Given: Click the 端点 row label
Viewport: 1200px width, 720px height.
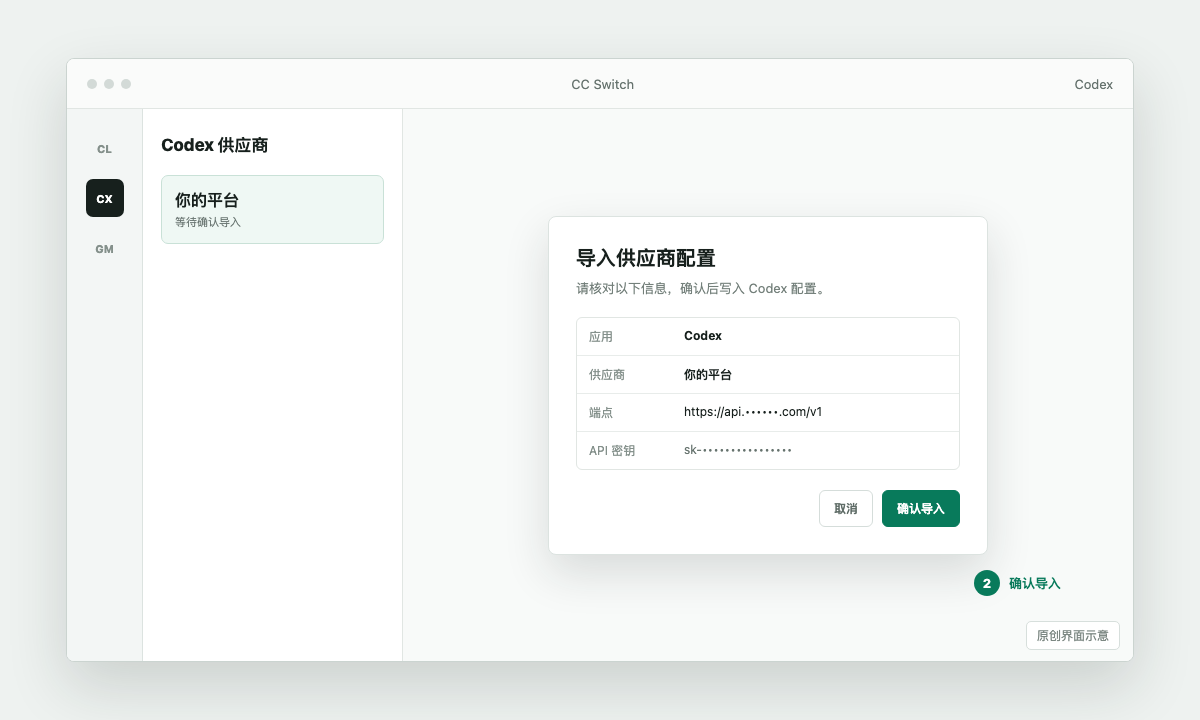Looking at the screenshot, I should click(x=601, y=412).
